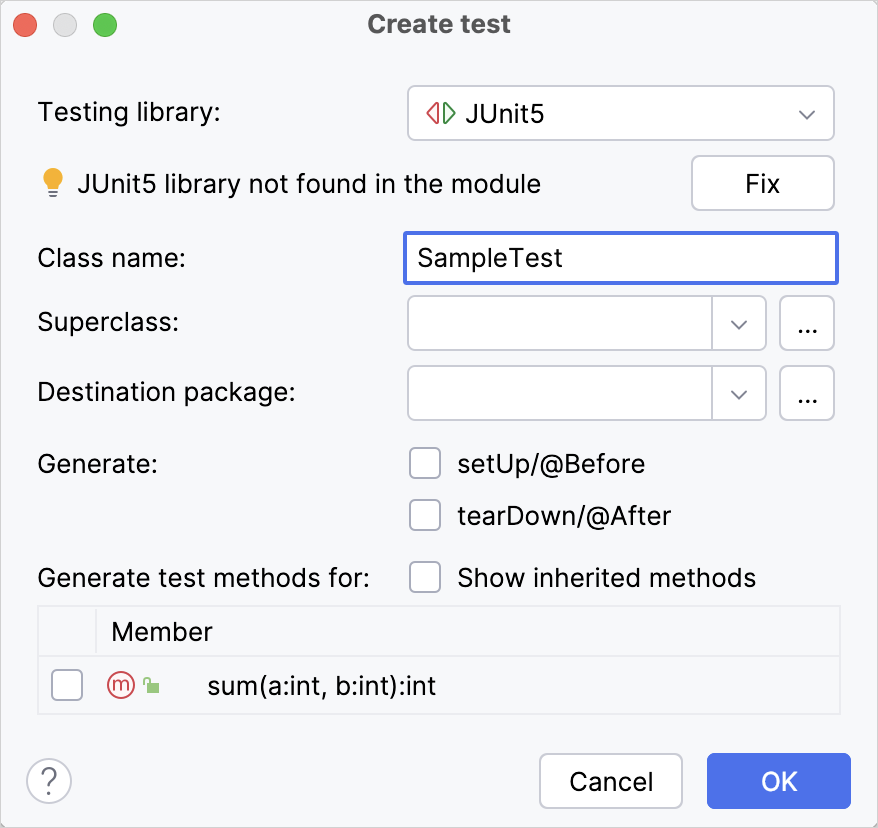
Task: Enable the setUp/@Before checkbox
Action: click(x=424, y=463)
